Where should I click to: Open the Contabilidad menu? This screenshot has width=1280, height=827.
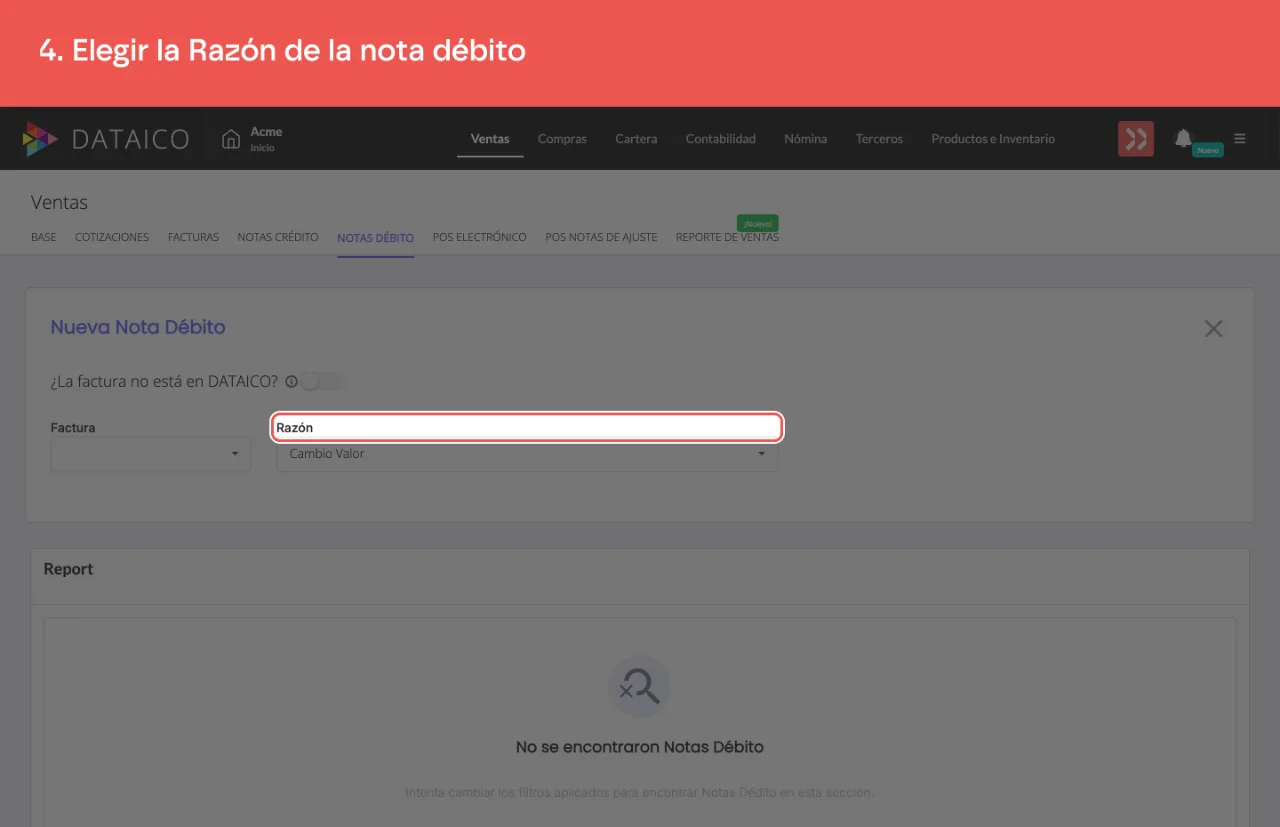coord(721,139)
